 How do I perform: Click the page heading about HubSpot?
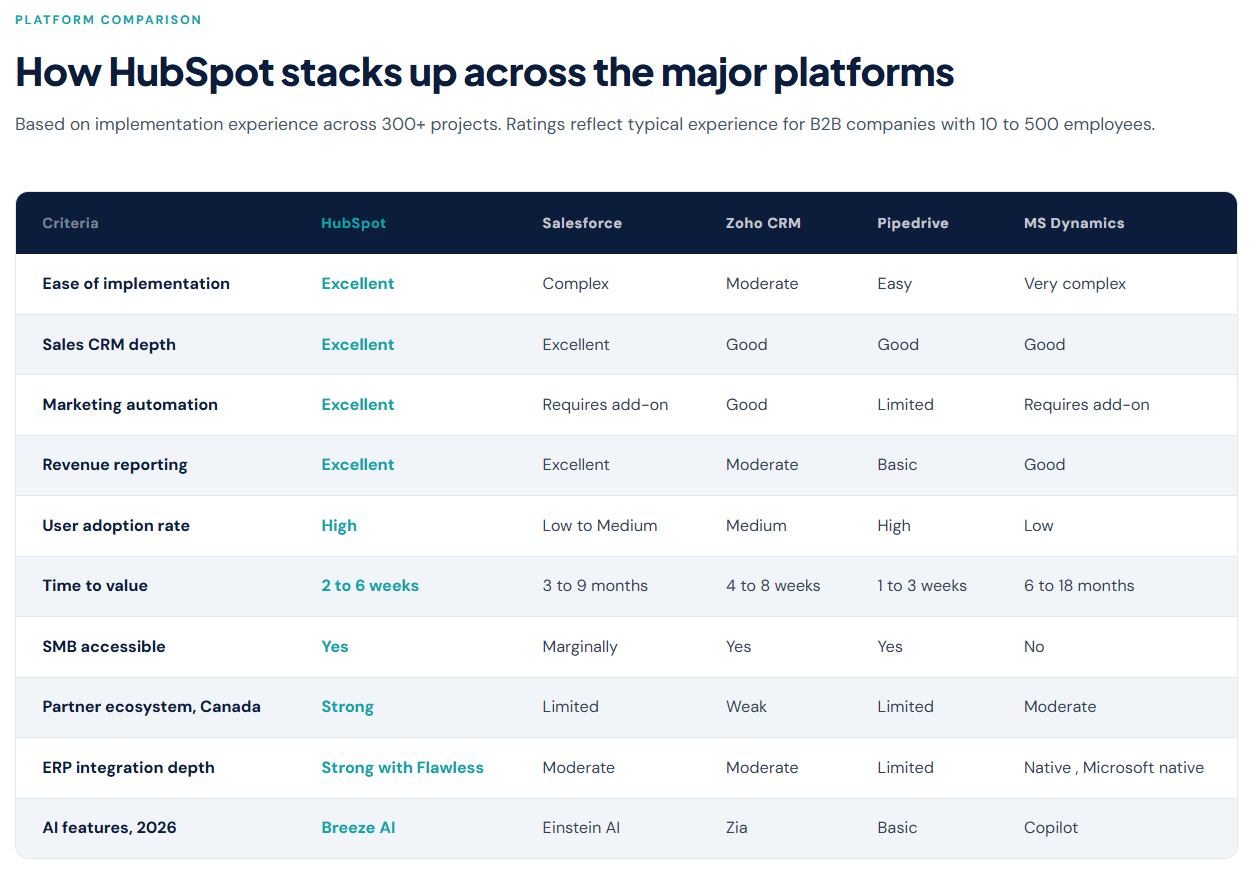[484, 73]
